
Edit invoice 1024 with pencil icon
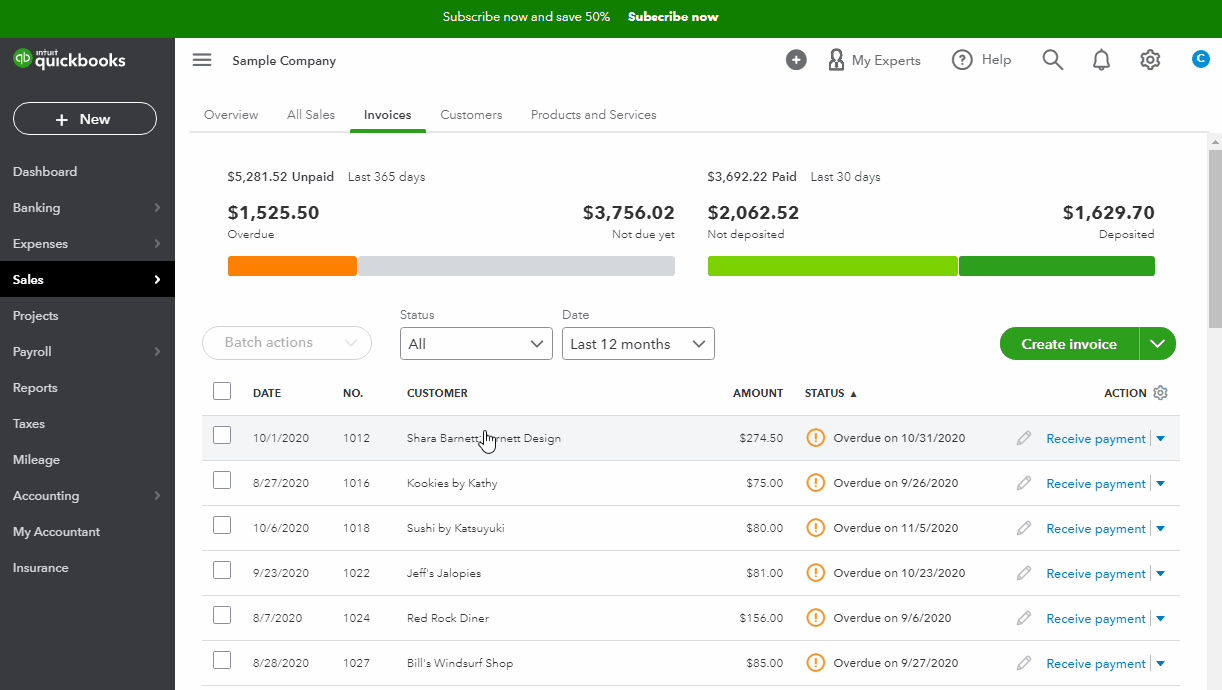coord(1023,618)
